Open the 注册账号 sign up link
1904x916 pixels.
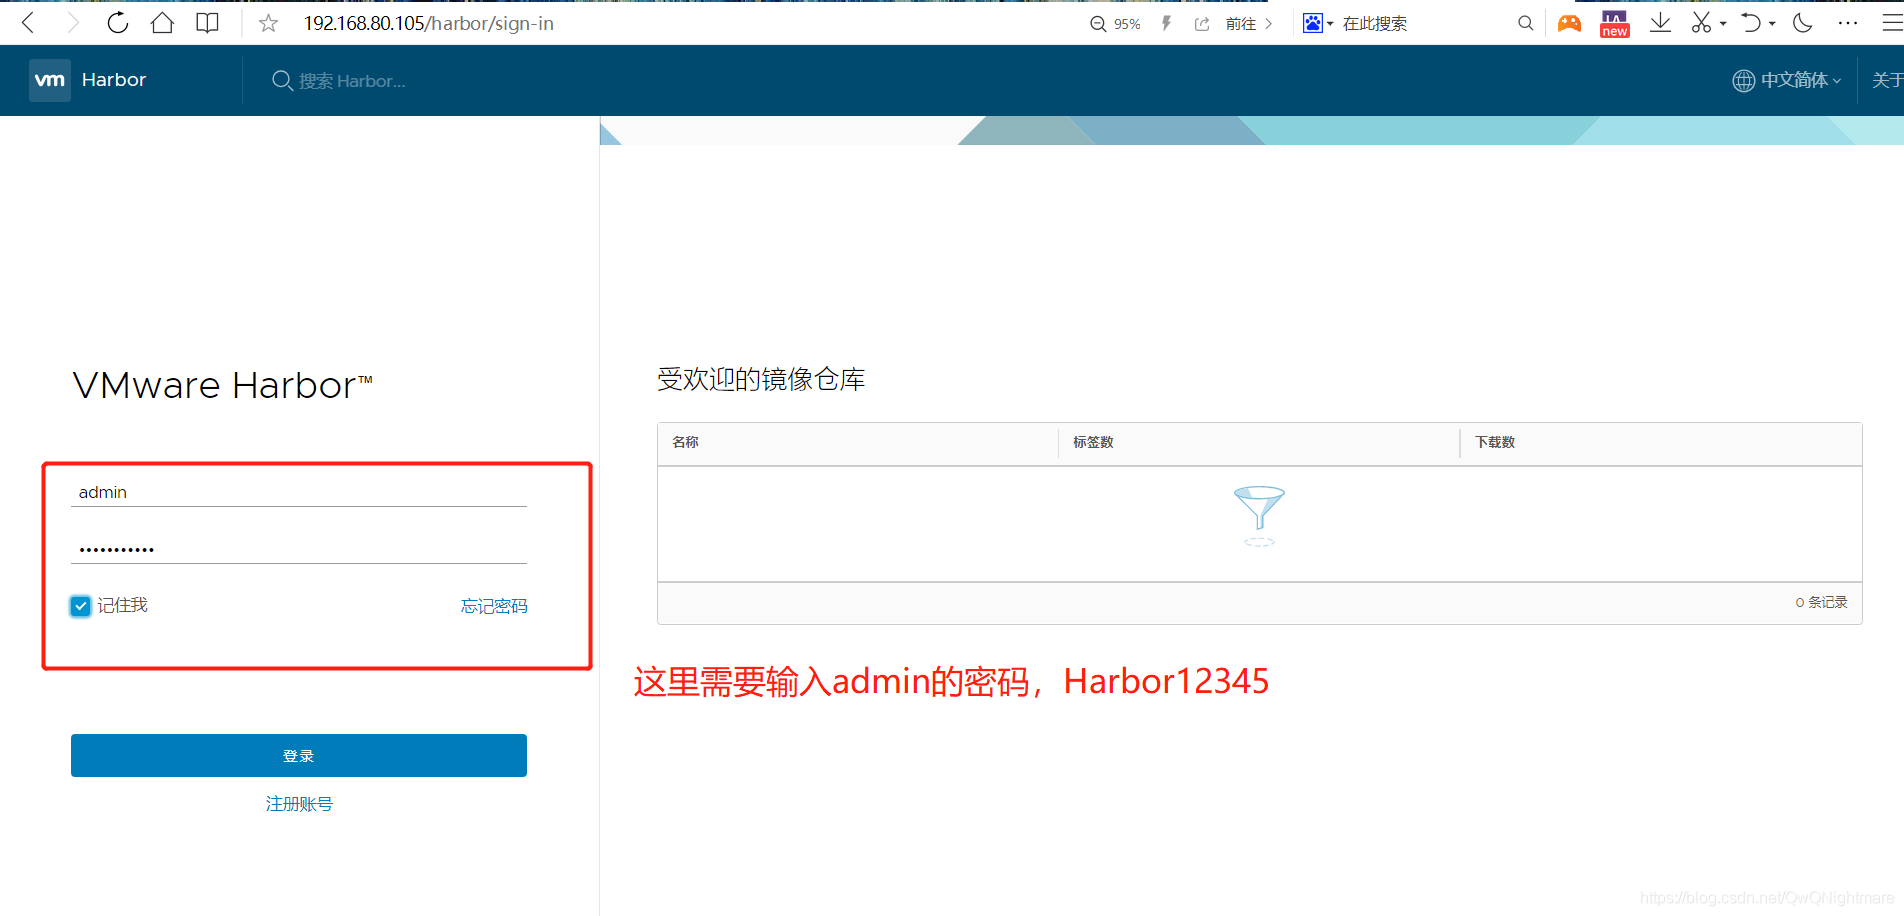point(299,804)
